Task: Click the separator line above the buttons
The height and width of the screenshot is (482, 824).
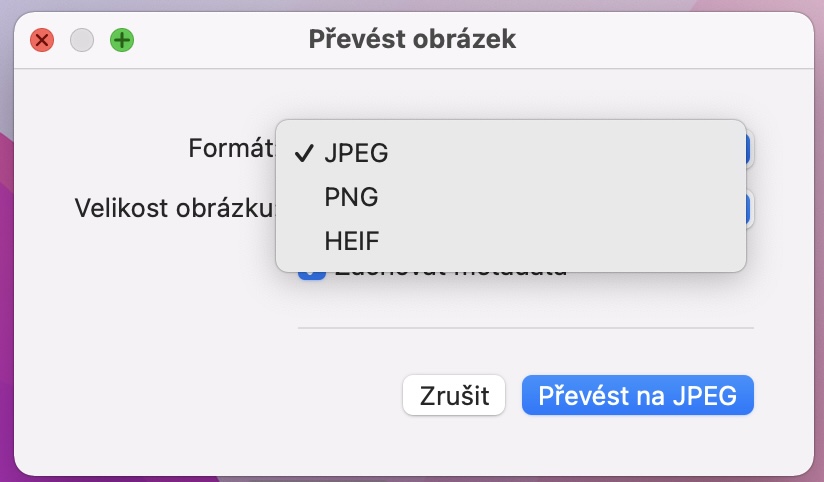Action: [x=525, y=327]
